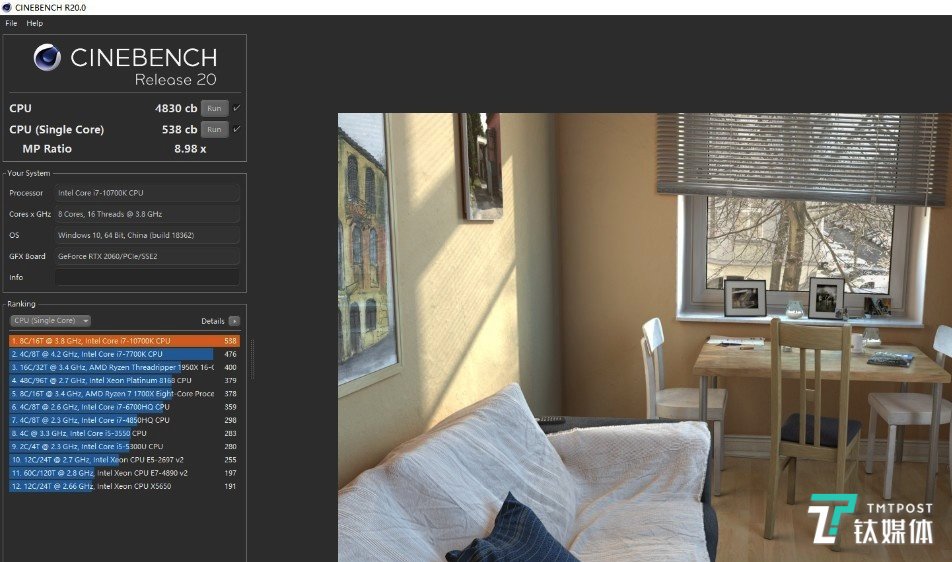Click the Cinebench logo sphere icon
Image resolution: width=952 pixels, height=562 pixels.
tap(47, 58)
